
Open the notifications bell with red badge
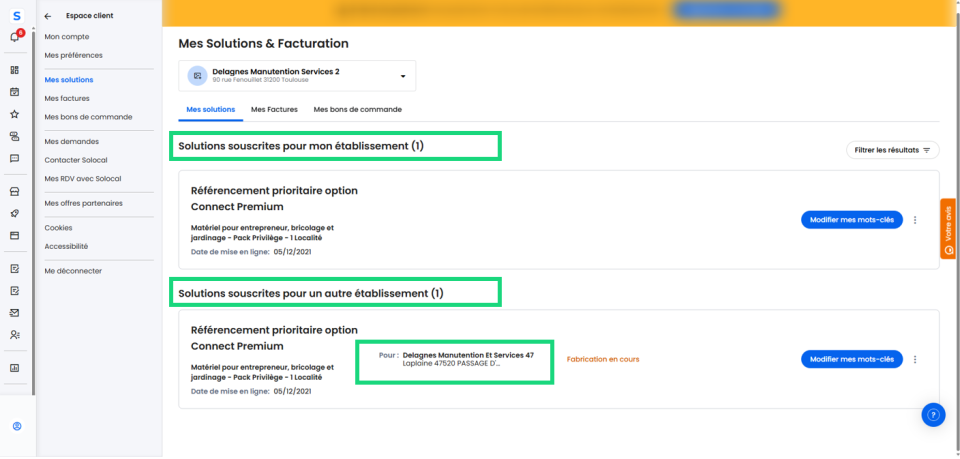pos(15,37)
